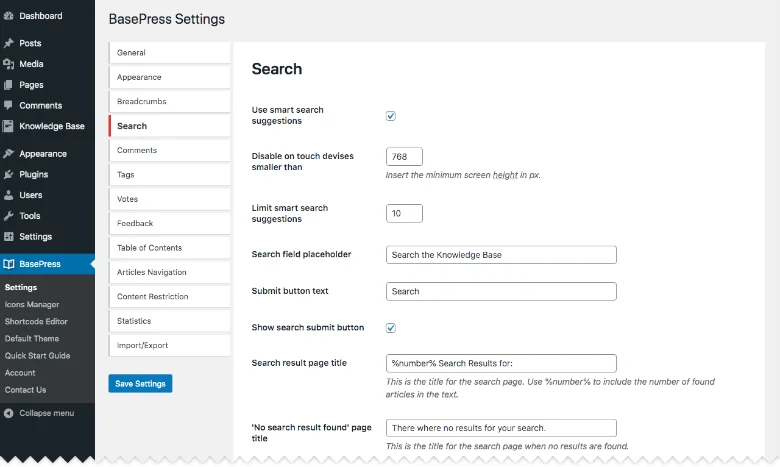Screen dimensions: 780x467
Task: Click the touch device size field 768
Action: click(x=404, y=157)
